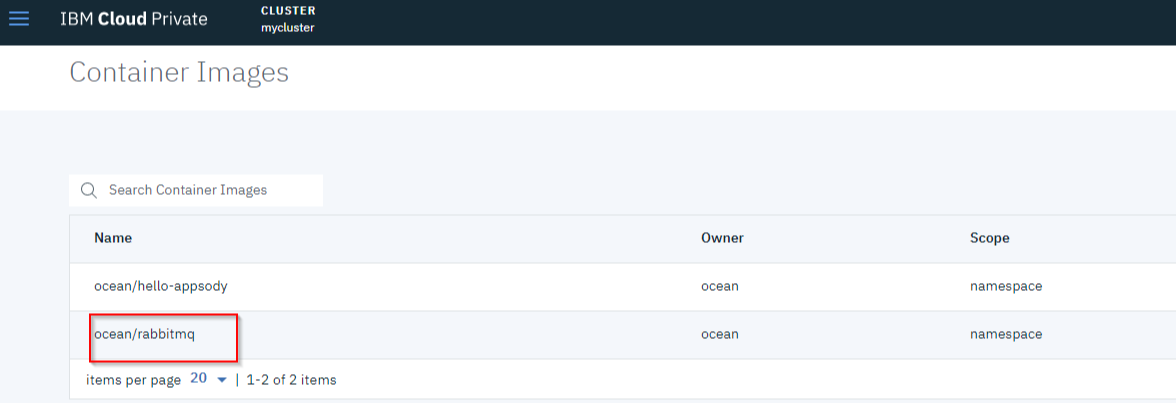Image resolution: width=1176 pixels, height=403 pixels.
Task: Focus the Search Container Images field
Action: click(196, 191)
